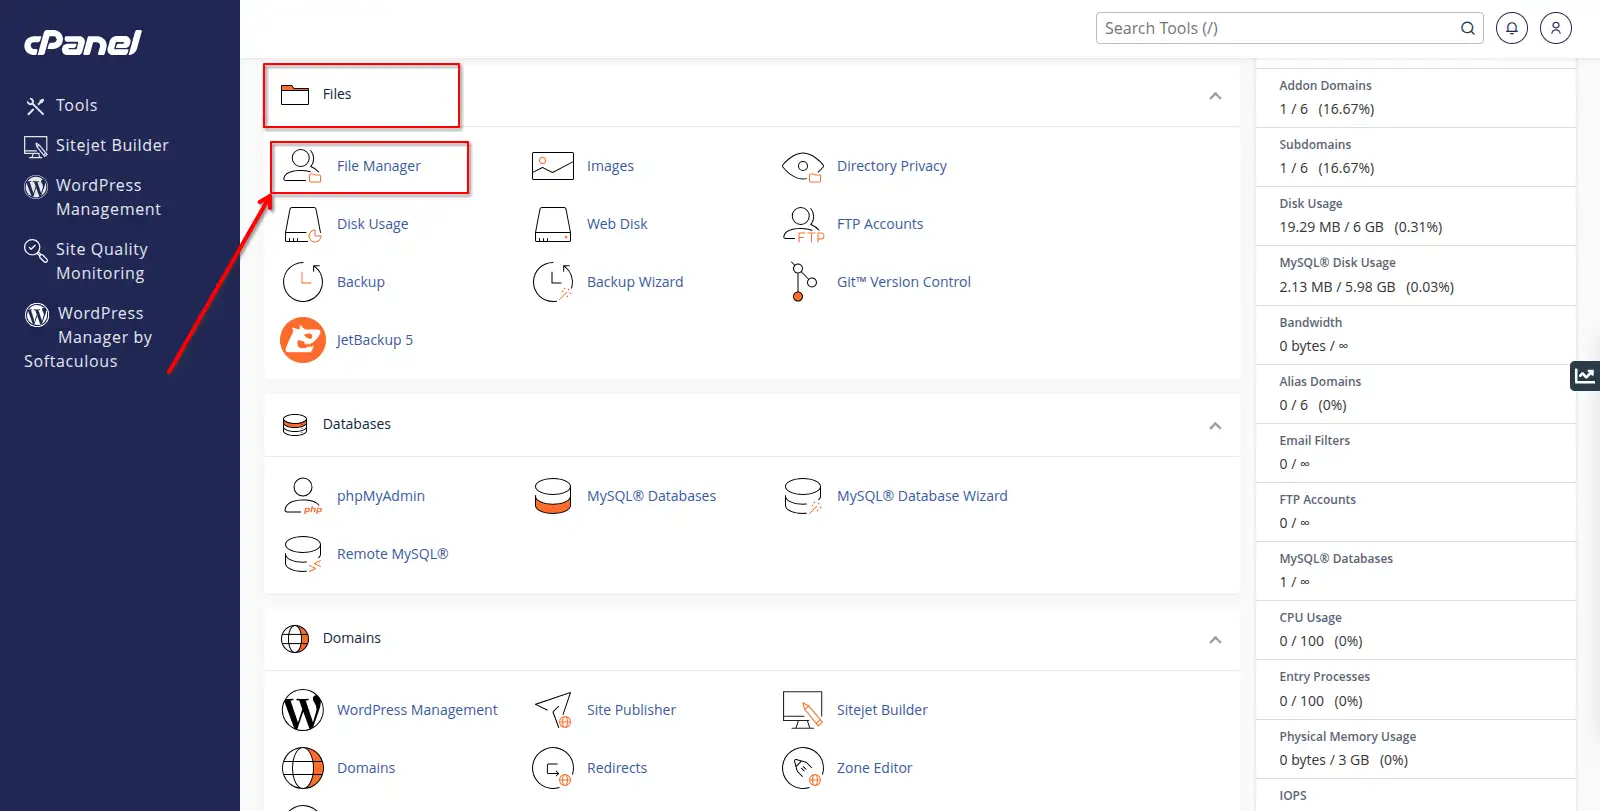Open the Site Publisher paper-plane icon
This screenshot has height=811, width=1600.
tap(553, 710)
